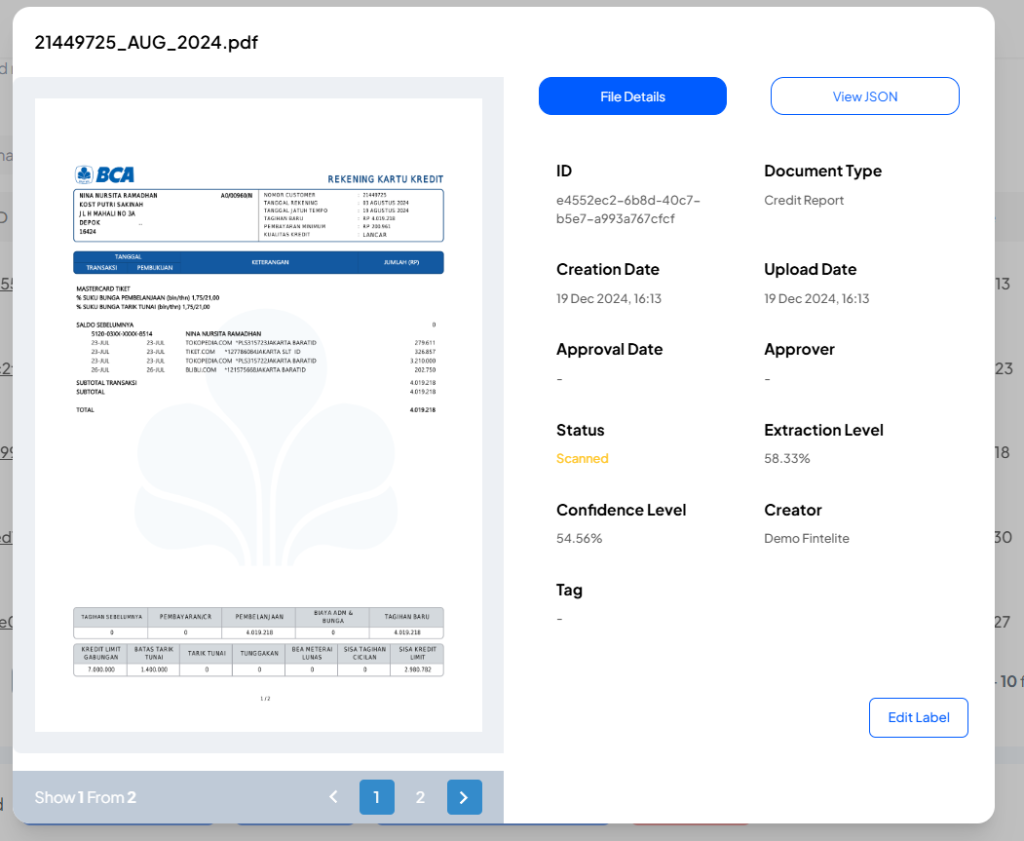Click the blue transaction table header in the preview
This screenshot has width=1024, height=841.
(x=258, y=262)
